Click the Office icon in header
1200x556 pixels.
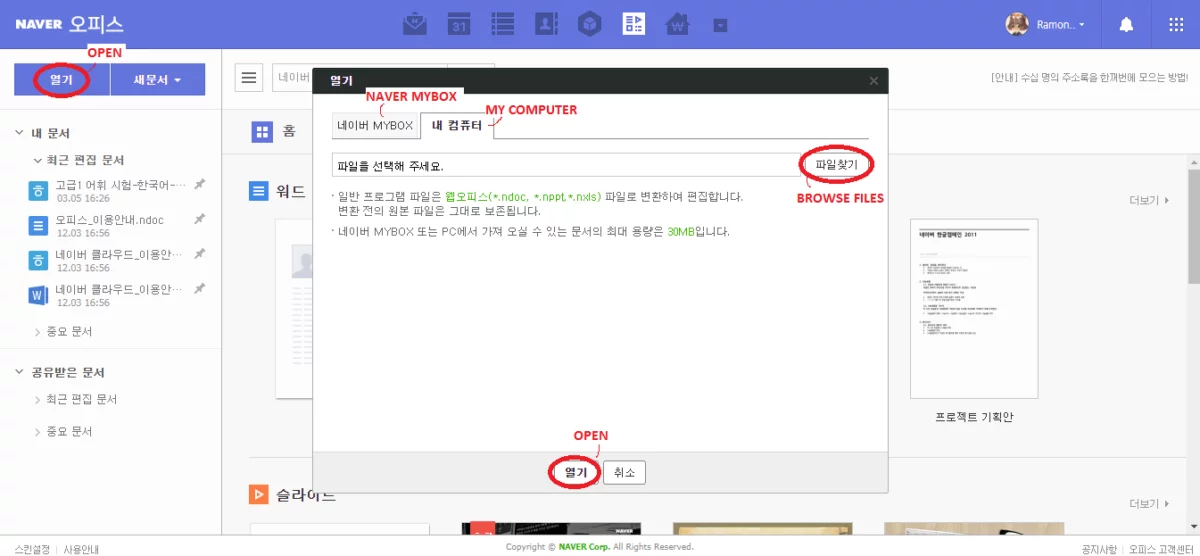pyautogui.click(x=634, y=24)
